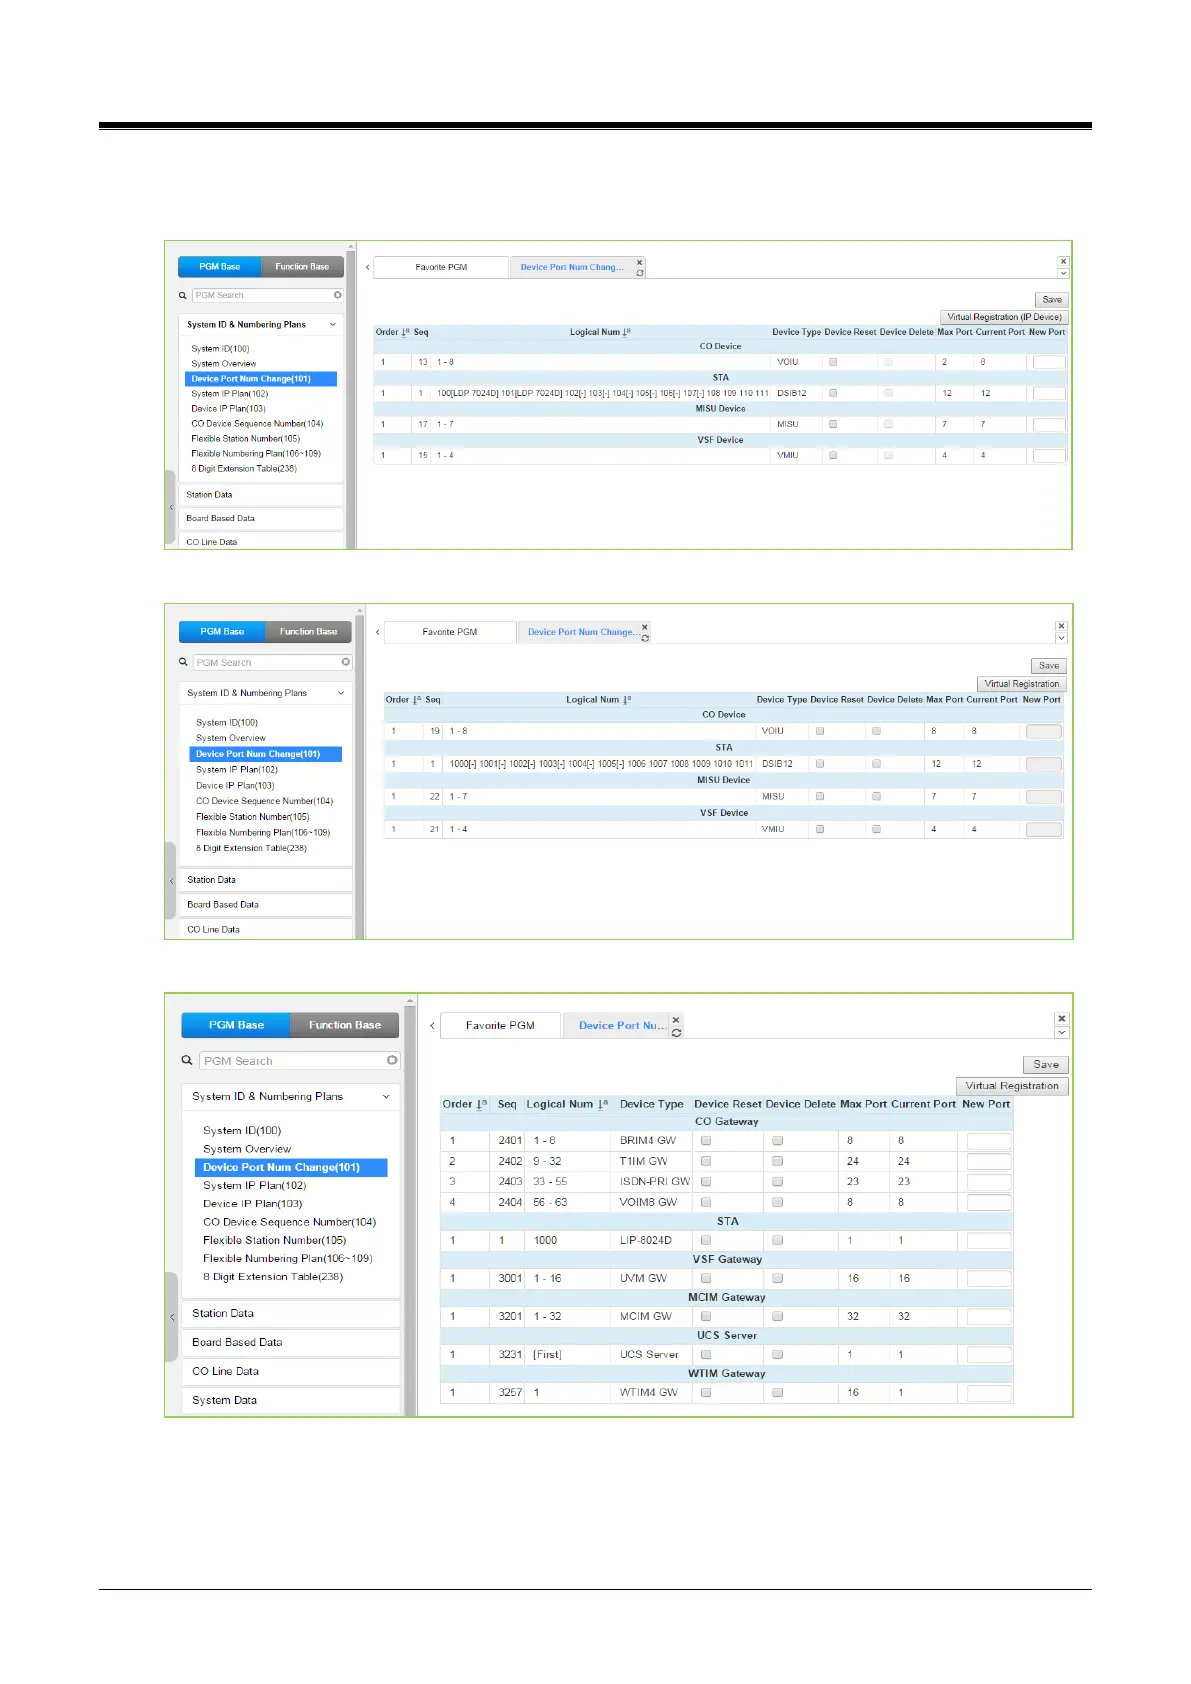Image resolution: width=1191 pixels, height=1684 pixels.
Task: Collapse the sidebar handle in the middle screenshot
Action: coord(171,880)
